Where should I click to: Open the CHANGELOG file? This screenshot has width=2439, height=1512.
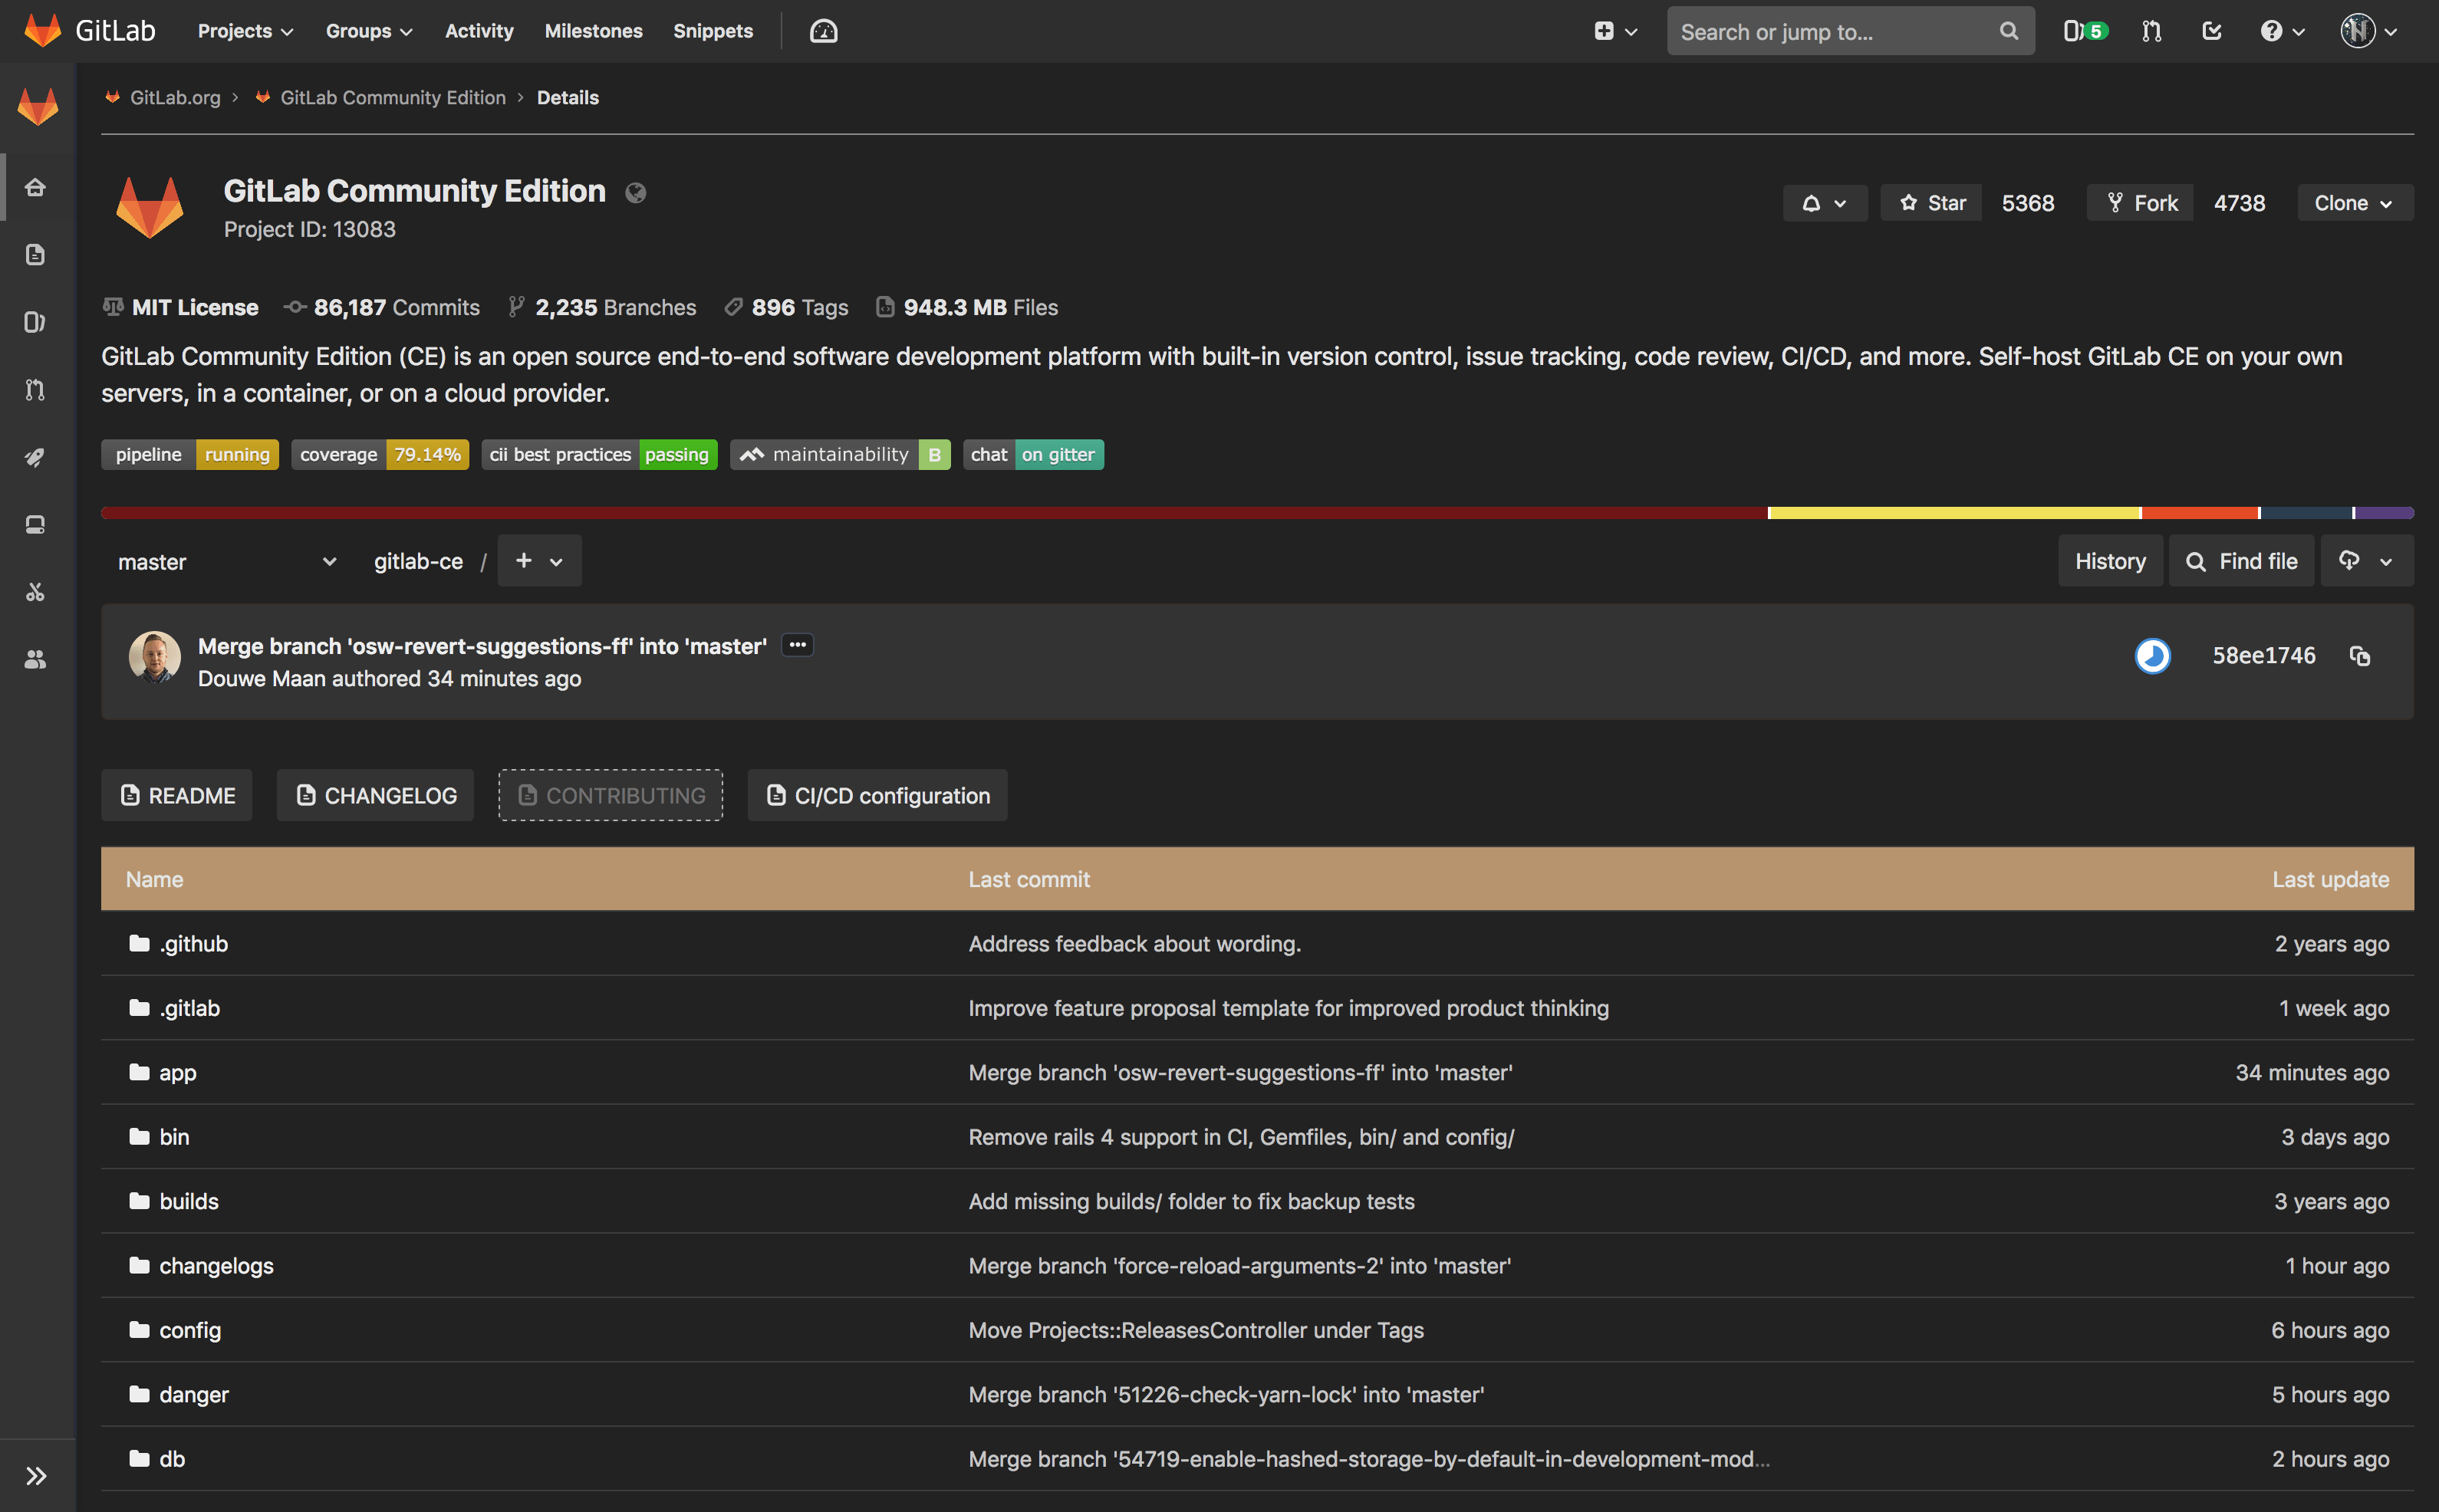pyautogui.click(x=375, y=795)
